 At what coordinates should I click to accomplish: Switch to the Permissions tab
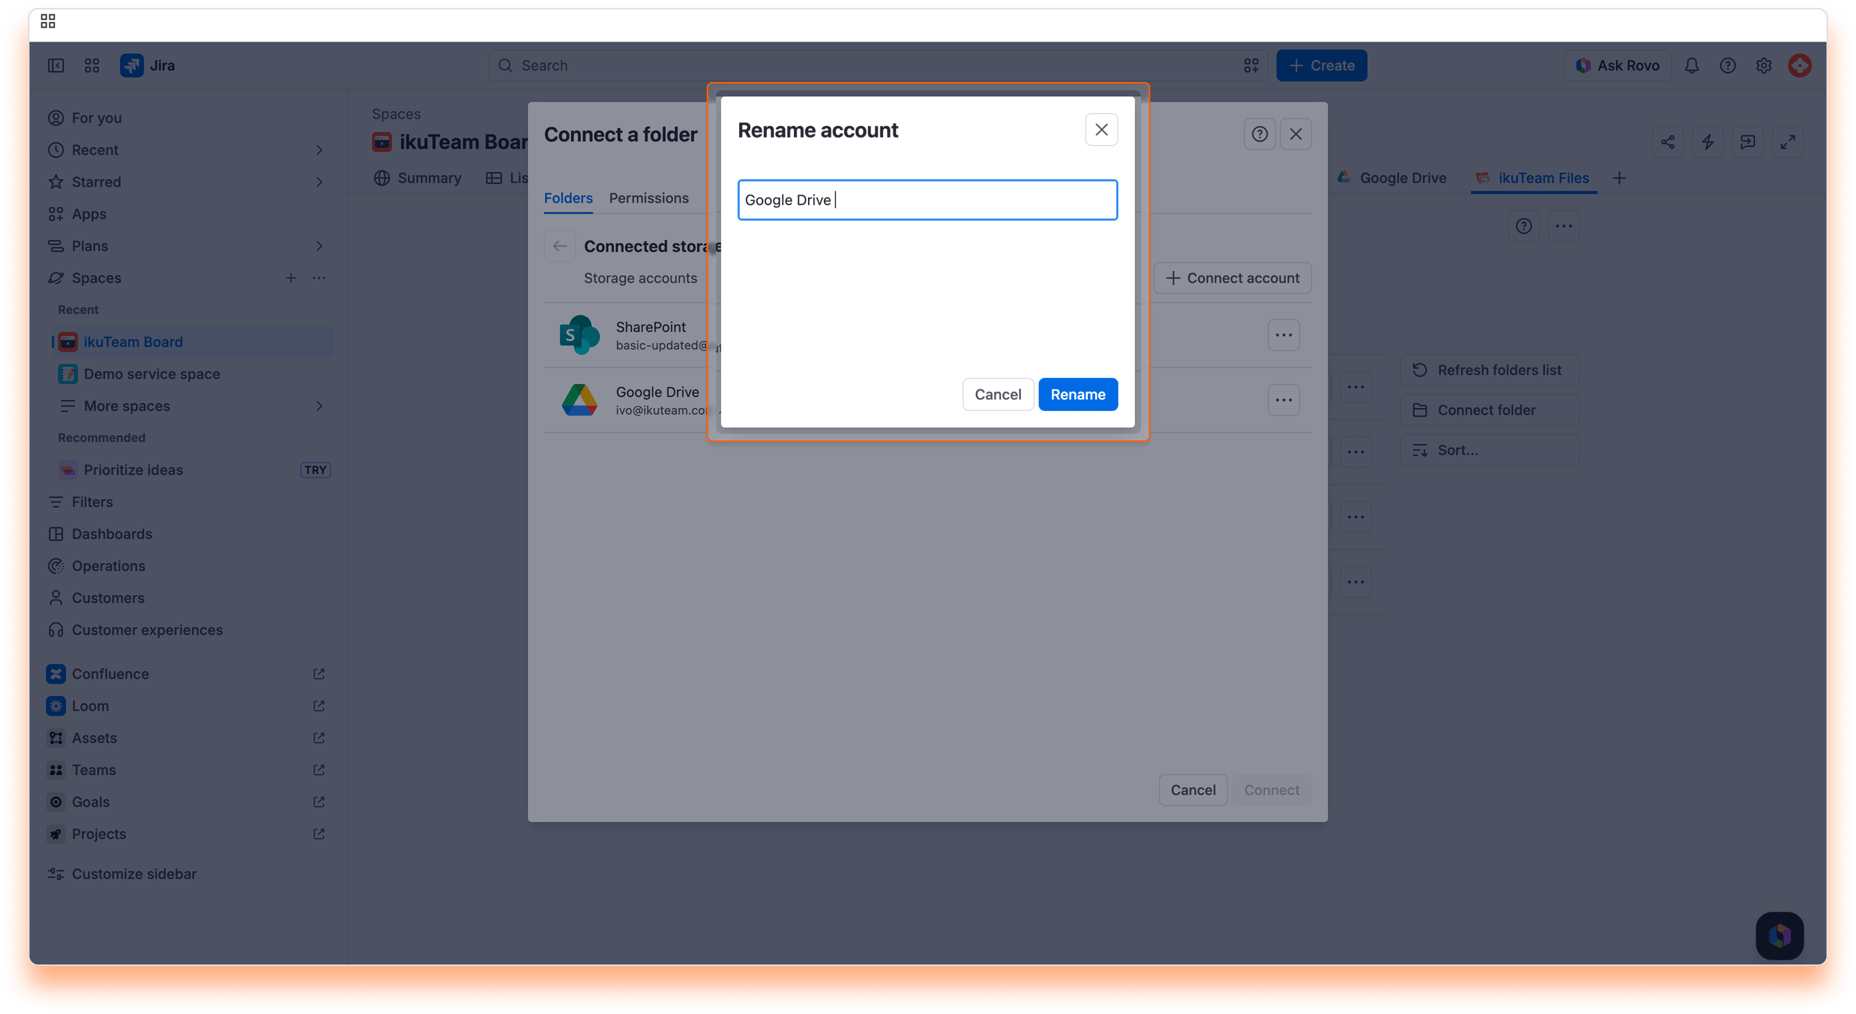coord(649,198)
